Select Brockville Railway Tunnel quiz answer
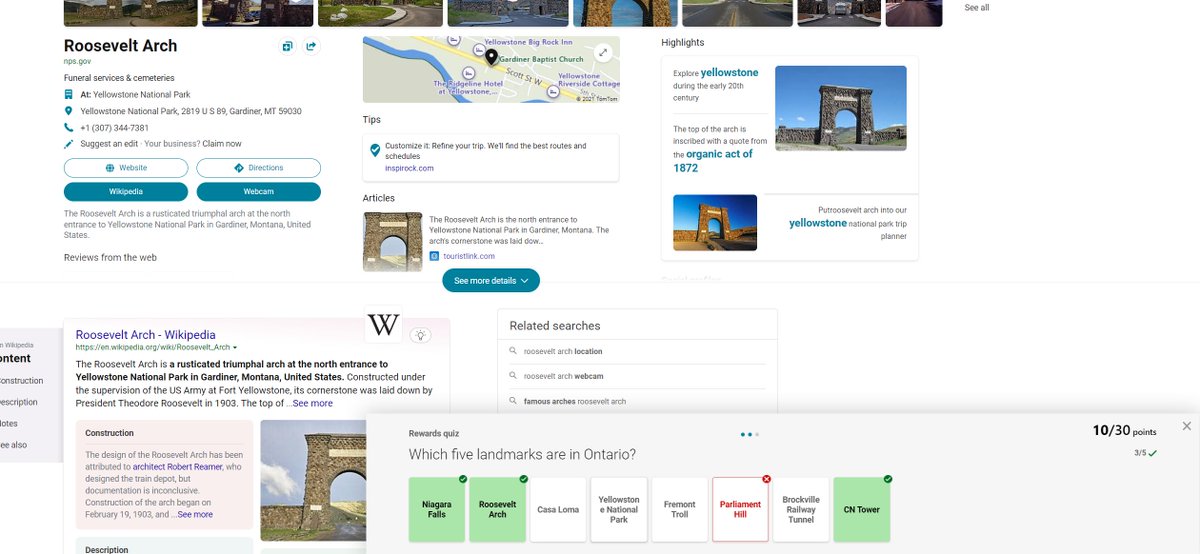The width and height of the screenshot is (1200, 554). [801, 510]
